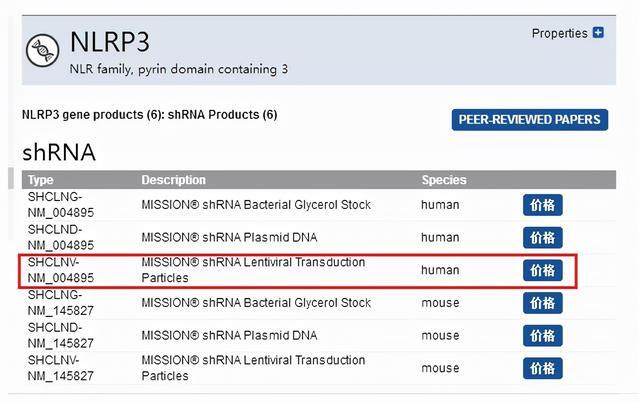Viewport: 640px width, 402px height.
Task: Click price button for human Bacterial Glycerol Stock
Action: (x=542, y=205)
